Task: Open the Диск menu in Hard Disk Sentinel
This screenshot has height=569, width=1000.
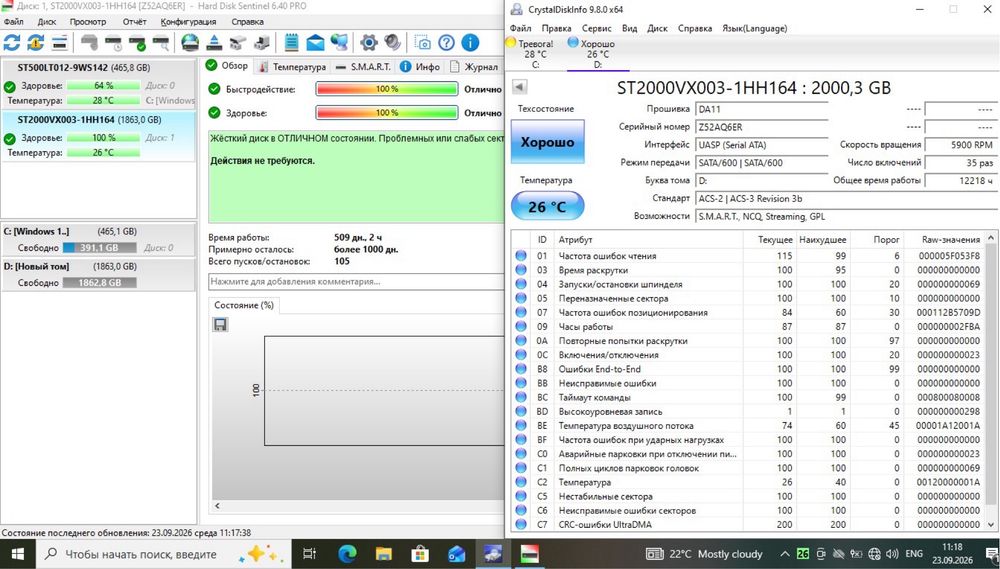Action: (x=47, y=22)
